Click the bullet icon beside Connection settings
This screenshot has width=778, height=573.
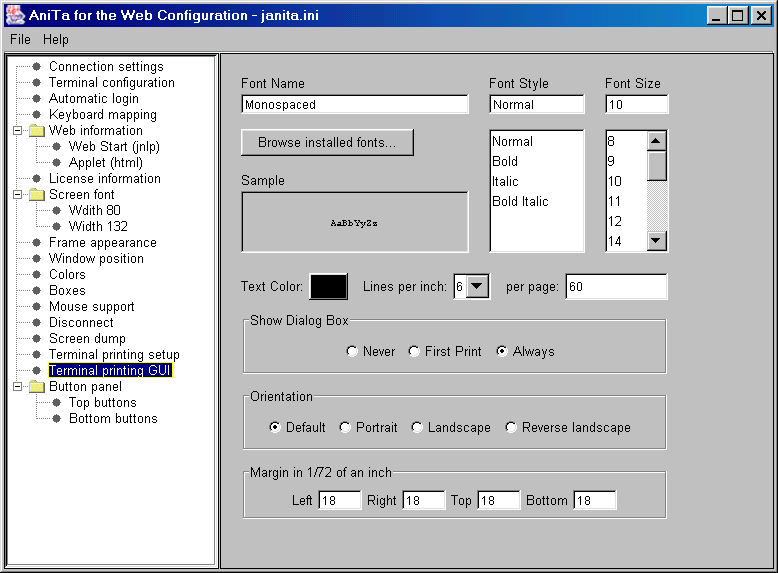pos(37,67)
